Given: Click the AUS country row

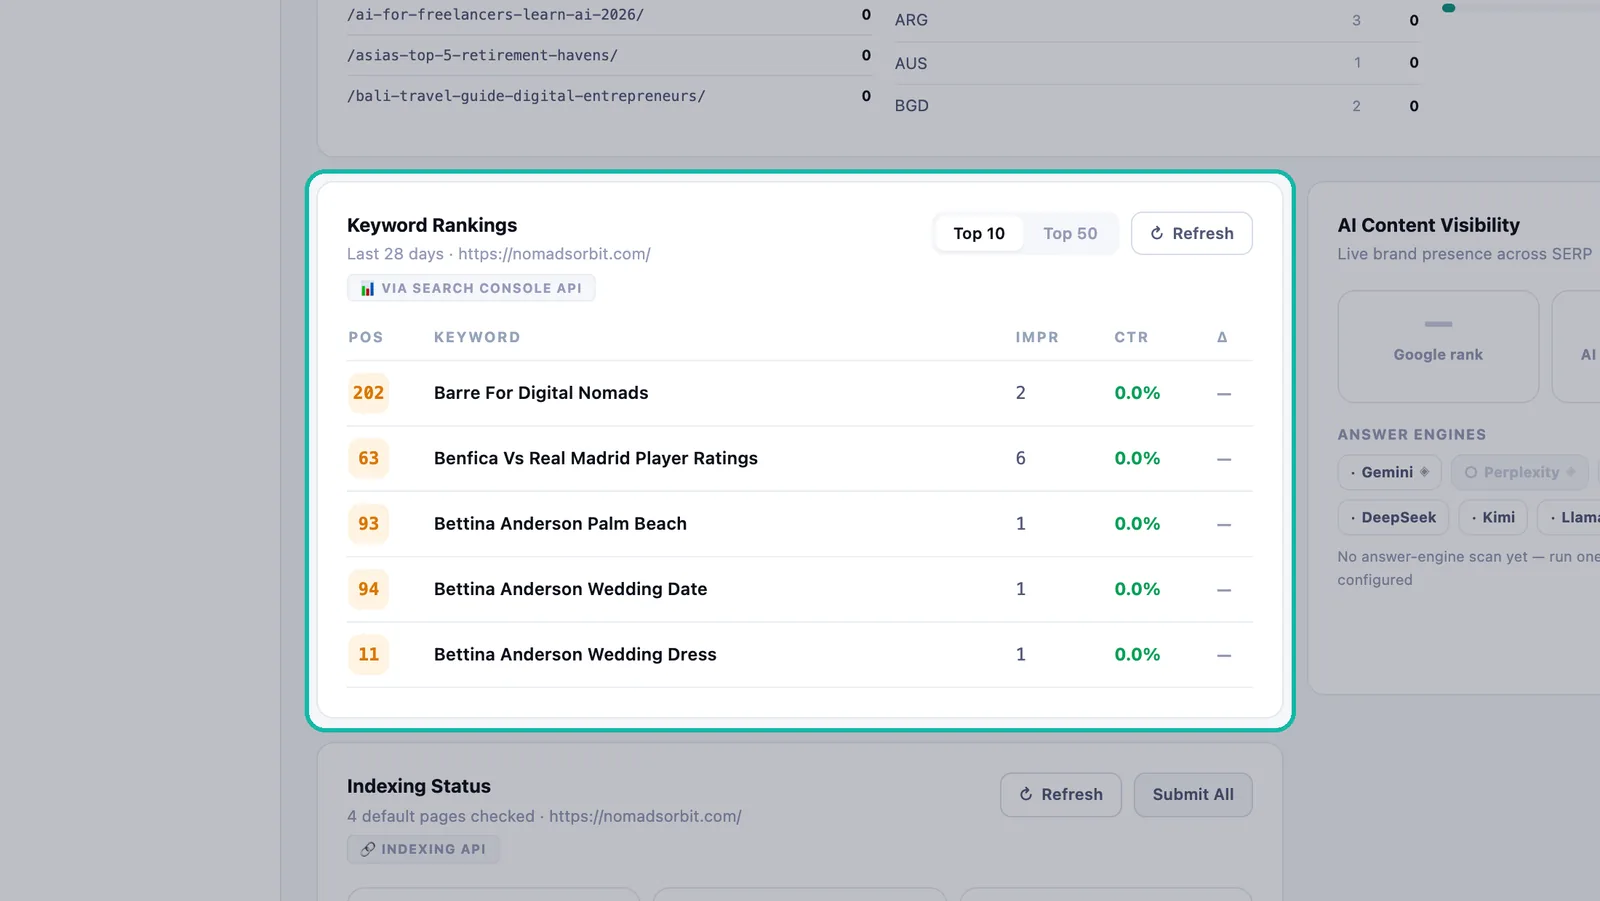Looking at the screenshot, I should tap(1156, 63).
